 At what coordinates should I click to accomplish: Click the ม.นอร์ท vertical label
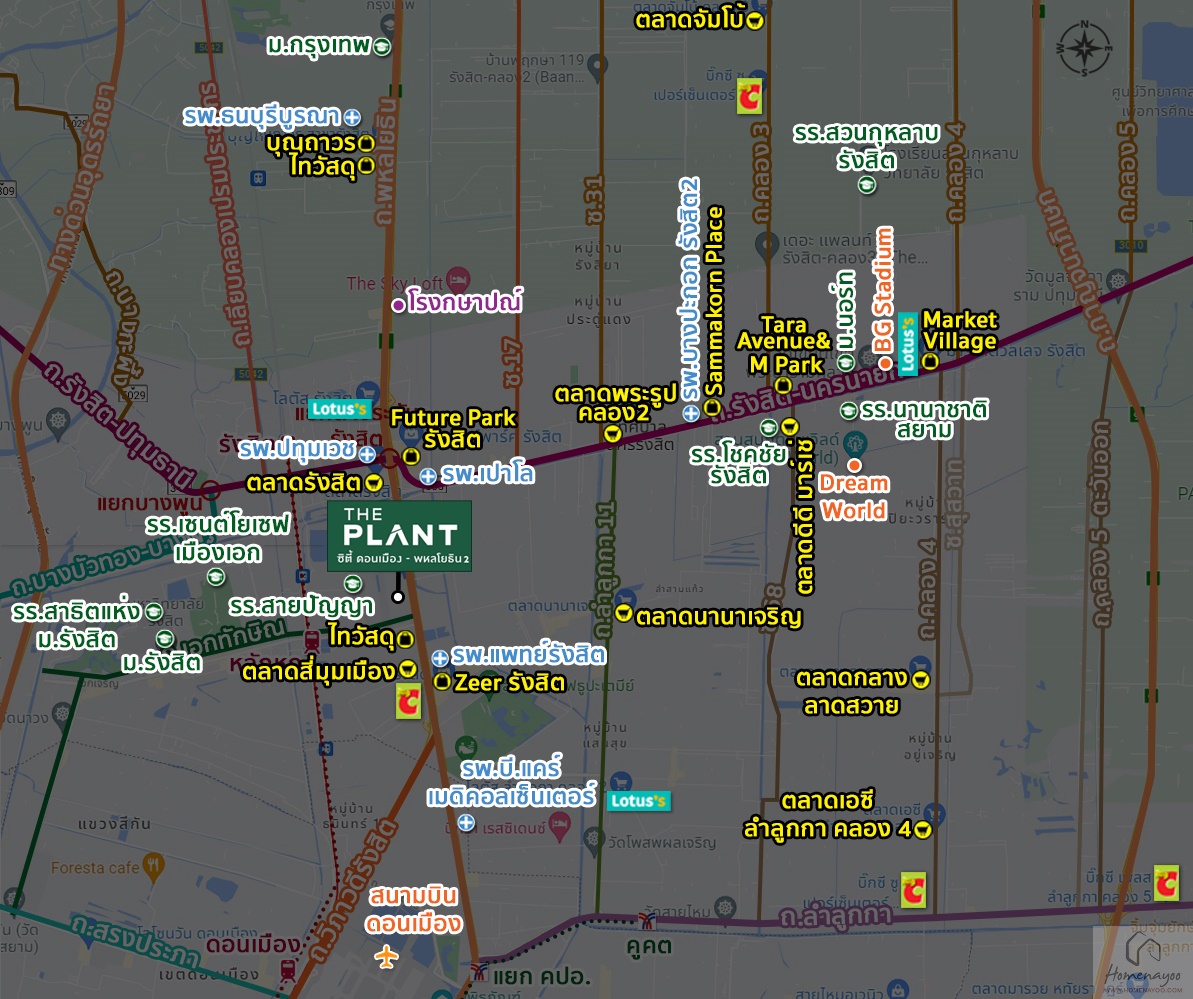tap(846, 310)
